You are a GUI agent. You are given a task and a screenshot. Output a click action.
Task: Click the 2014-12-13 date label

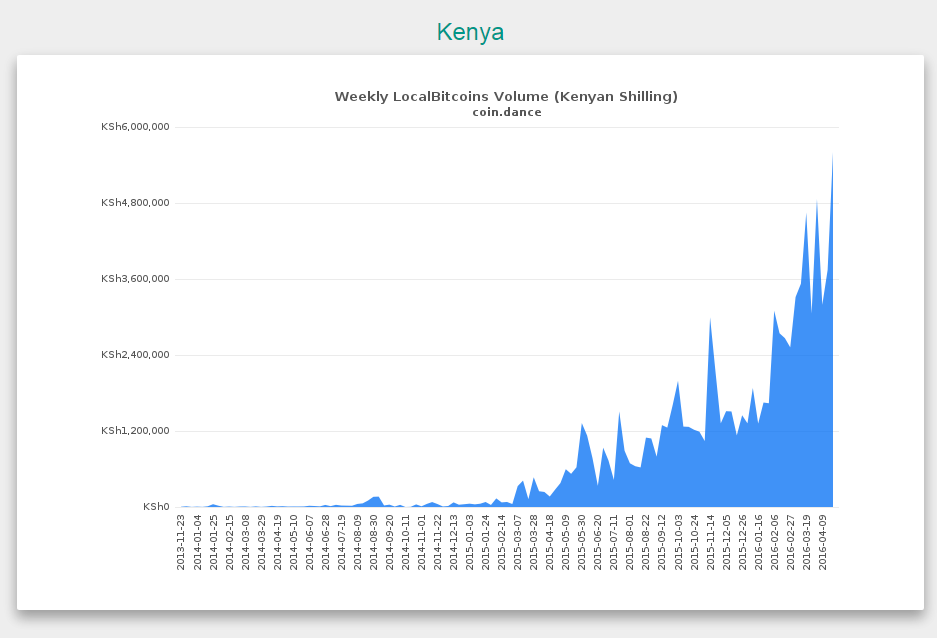454,542
